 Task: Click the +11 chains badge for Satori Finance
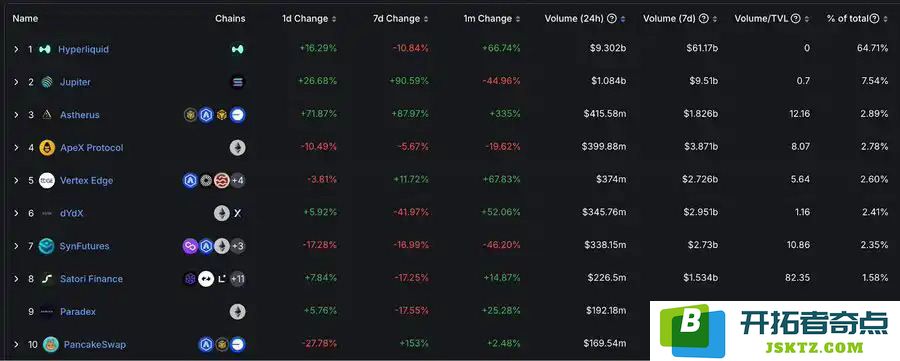[x=237, y=279]
